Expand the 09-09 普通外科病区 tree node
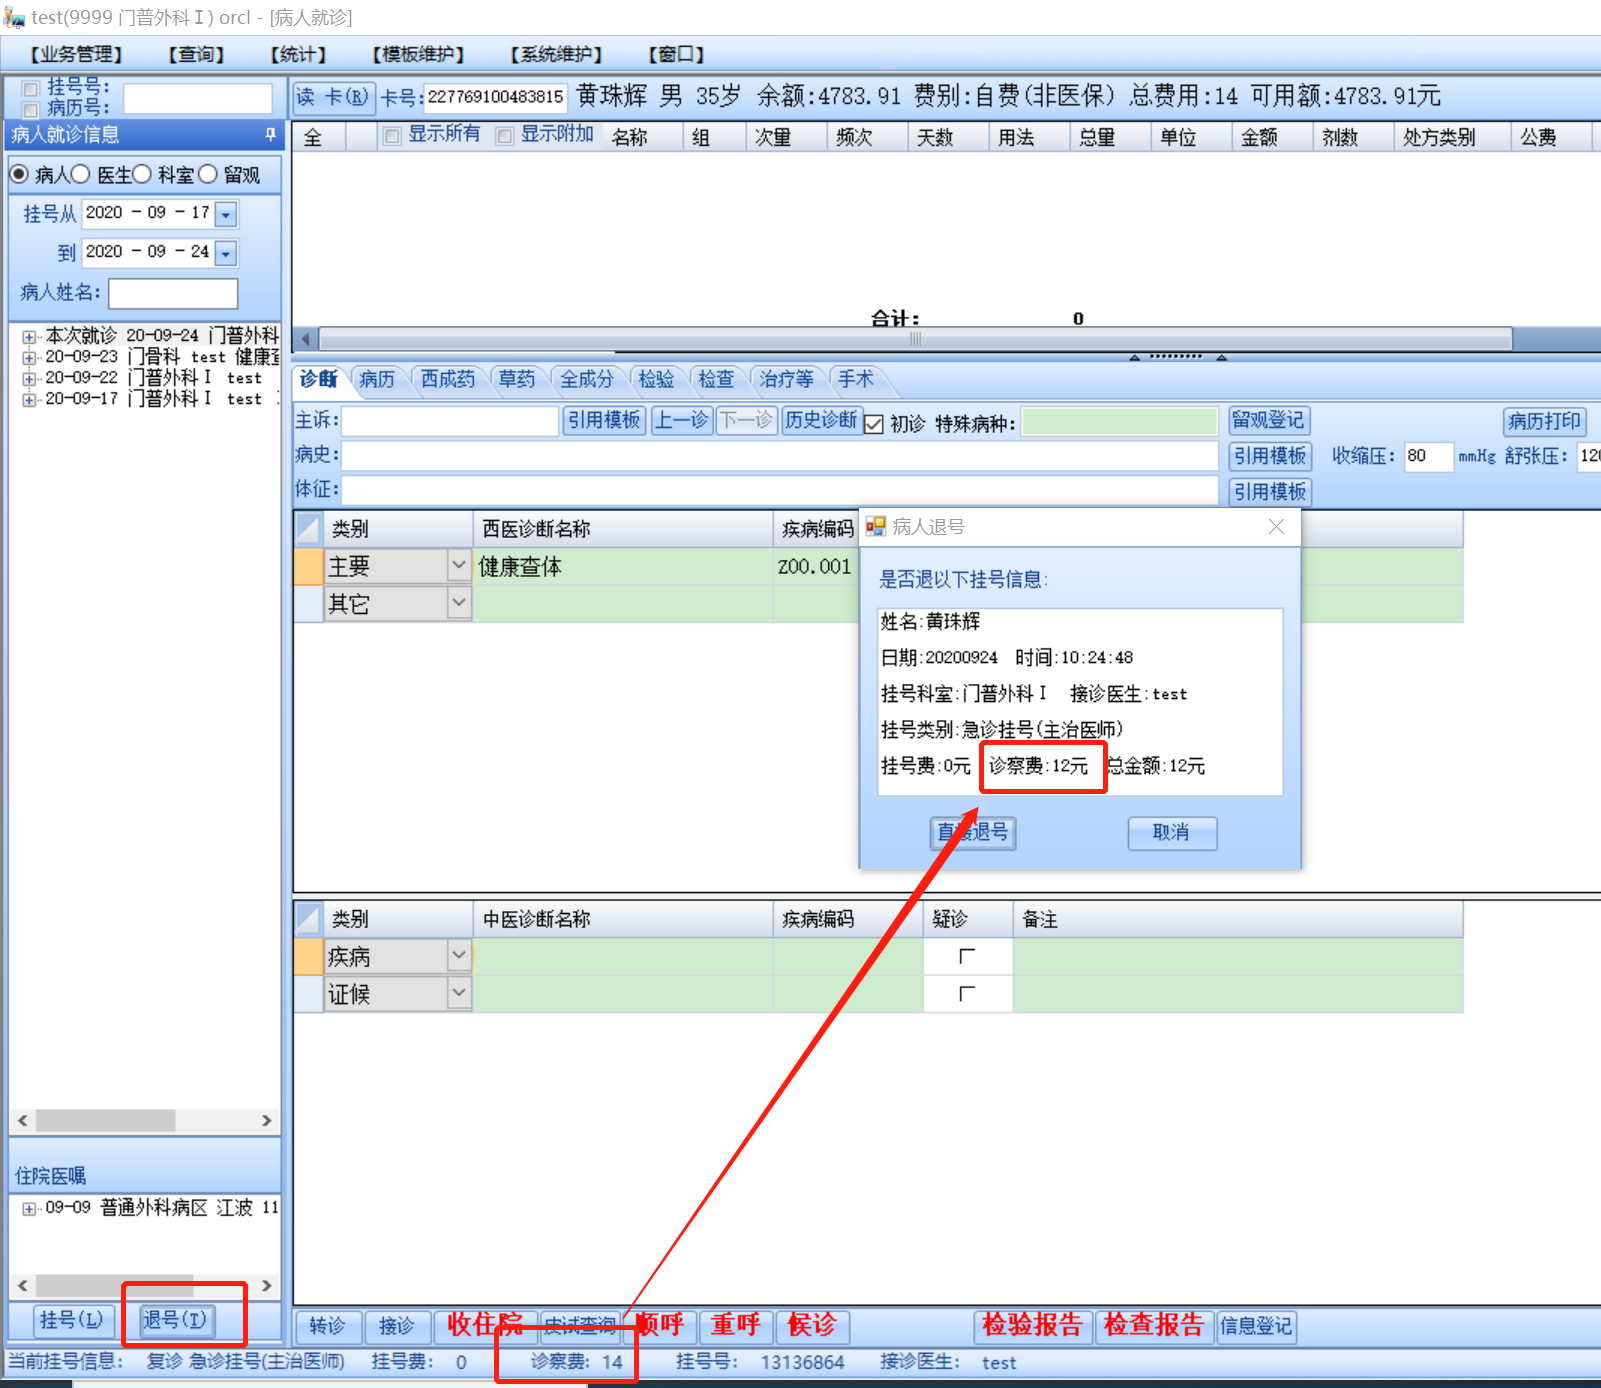 pyautogui.click(x=29, y=1209)
